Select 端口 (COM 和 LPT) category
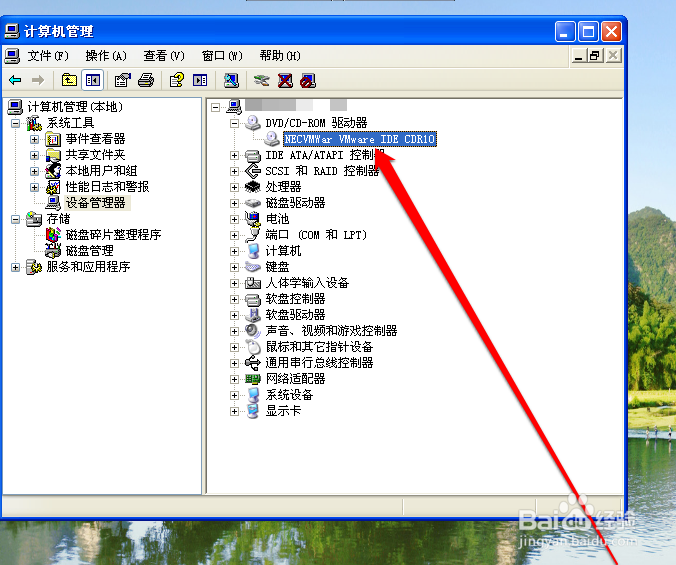The image size is (676, 565). [316, 235]
